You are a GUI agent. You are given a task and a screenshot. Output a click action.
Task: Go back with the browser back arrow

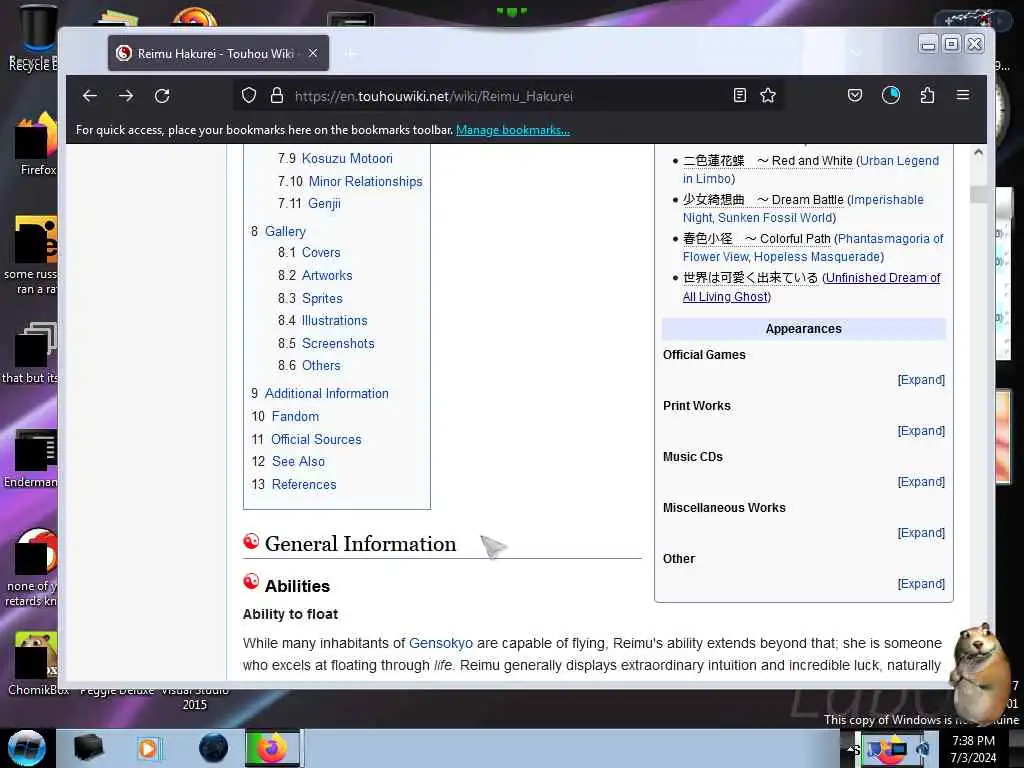90,96
